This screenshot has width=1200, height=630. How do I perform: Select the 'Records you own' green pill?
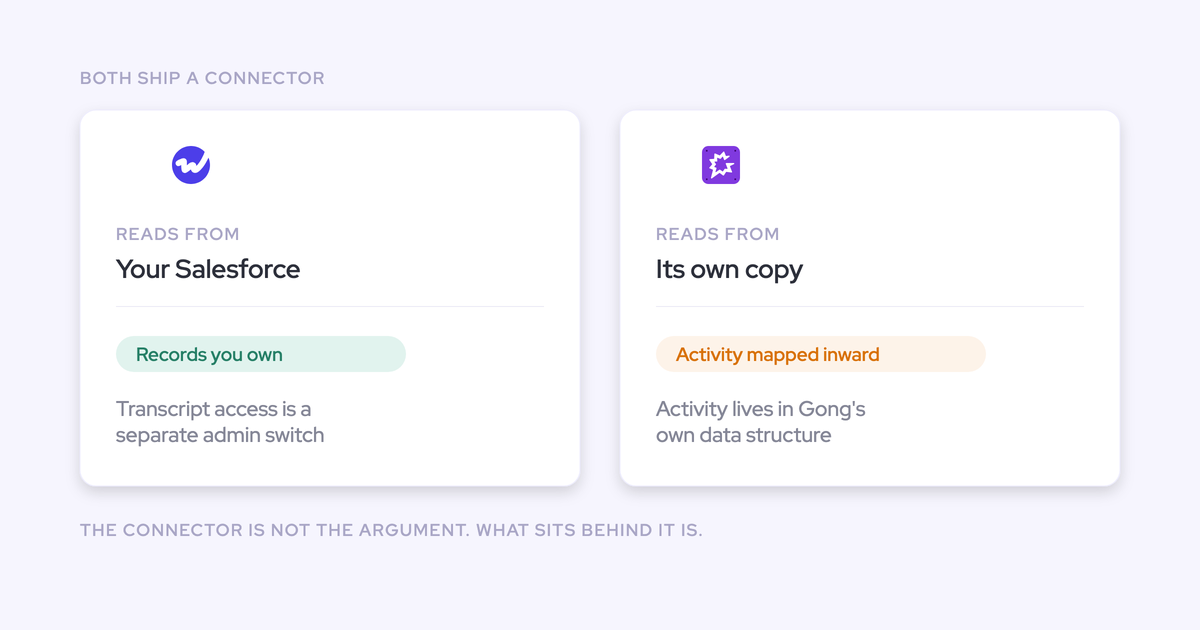click(261, 354)
